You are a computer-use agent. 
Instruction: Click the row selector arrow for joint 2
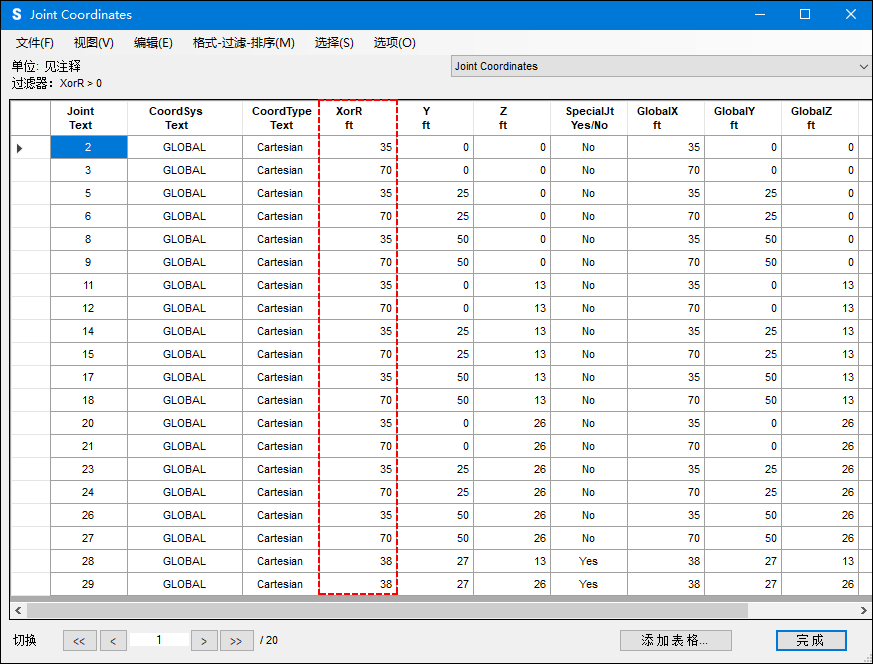pyautogui.click(x=20, y=148)
